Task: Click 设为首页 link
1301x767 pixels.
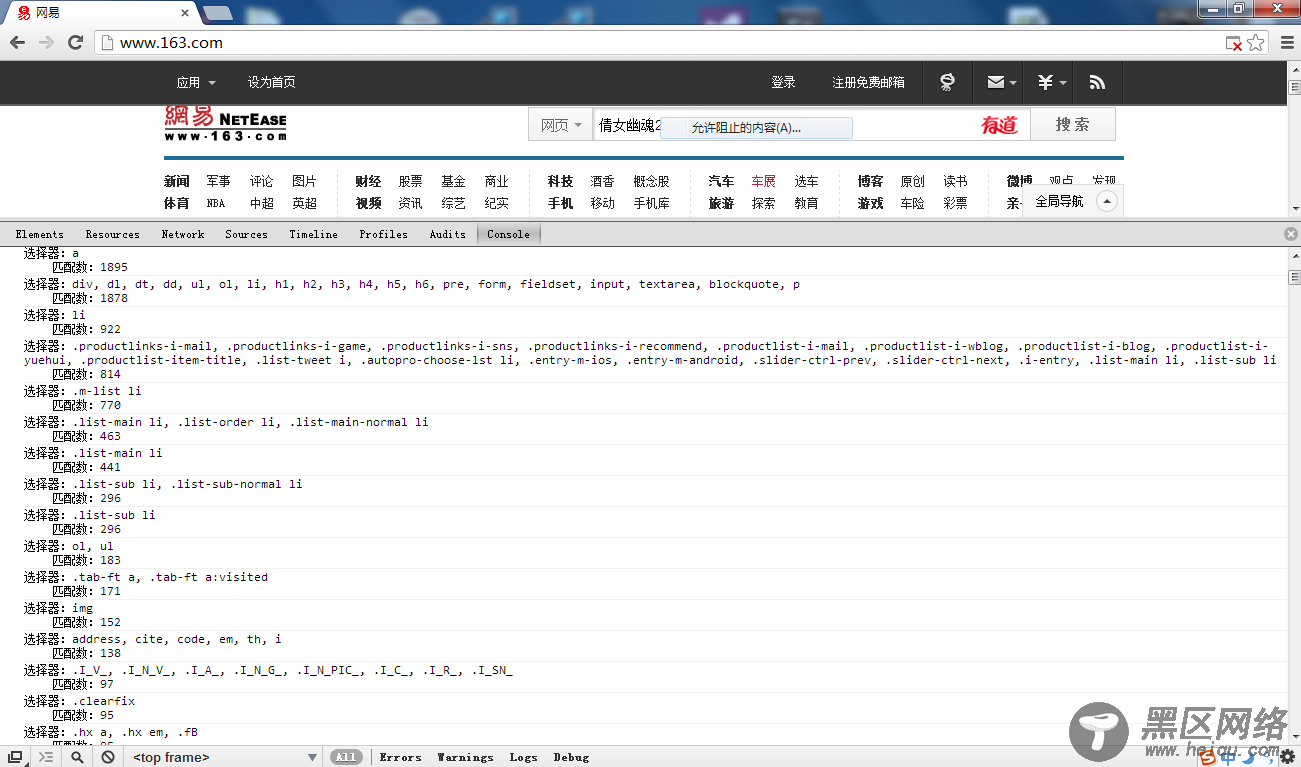Action: 271,83
